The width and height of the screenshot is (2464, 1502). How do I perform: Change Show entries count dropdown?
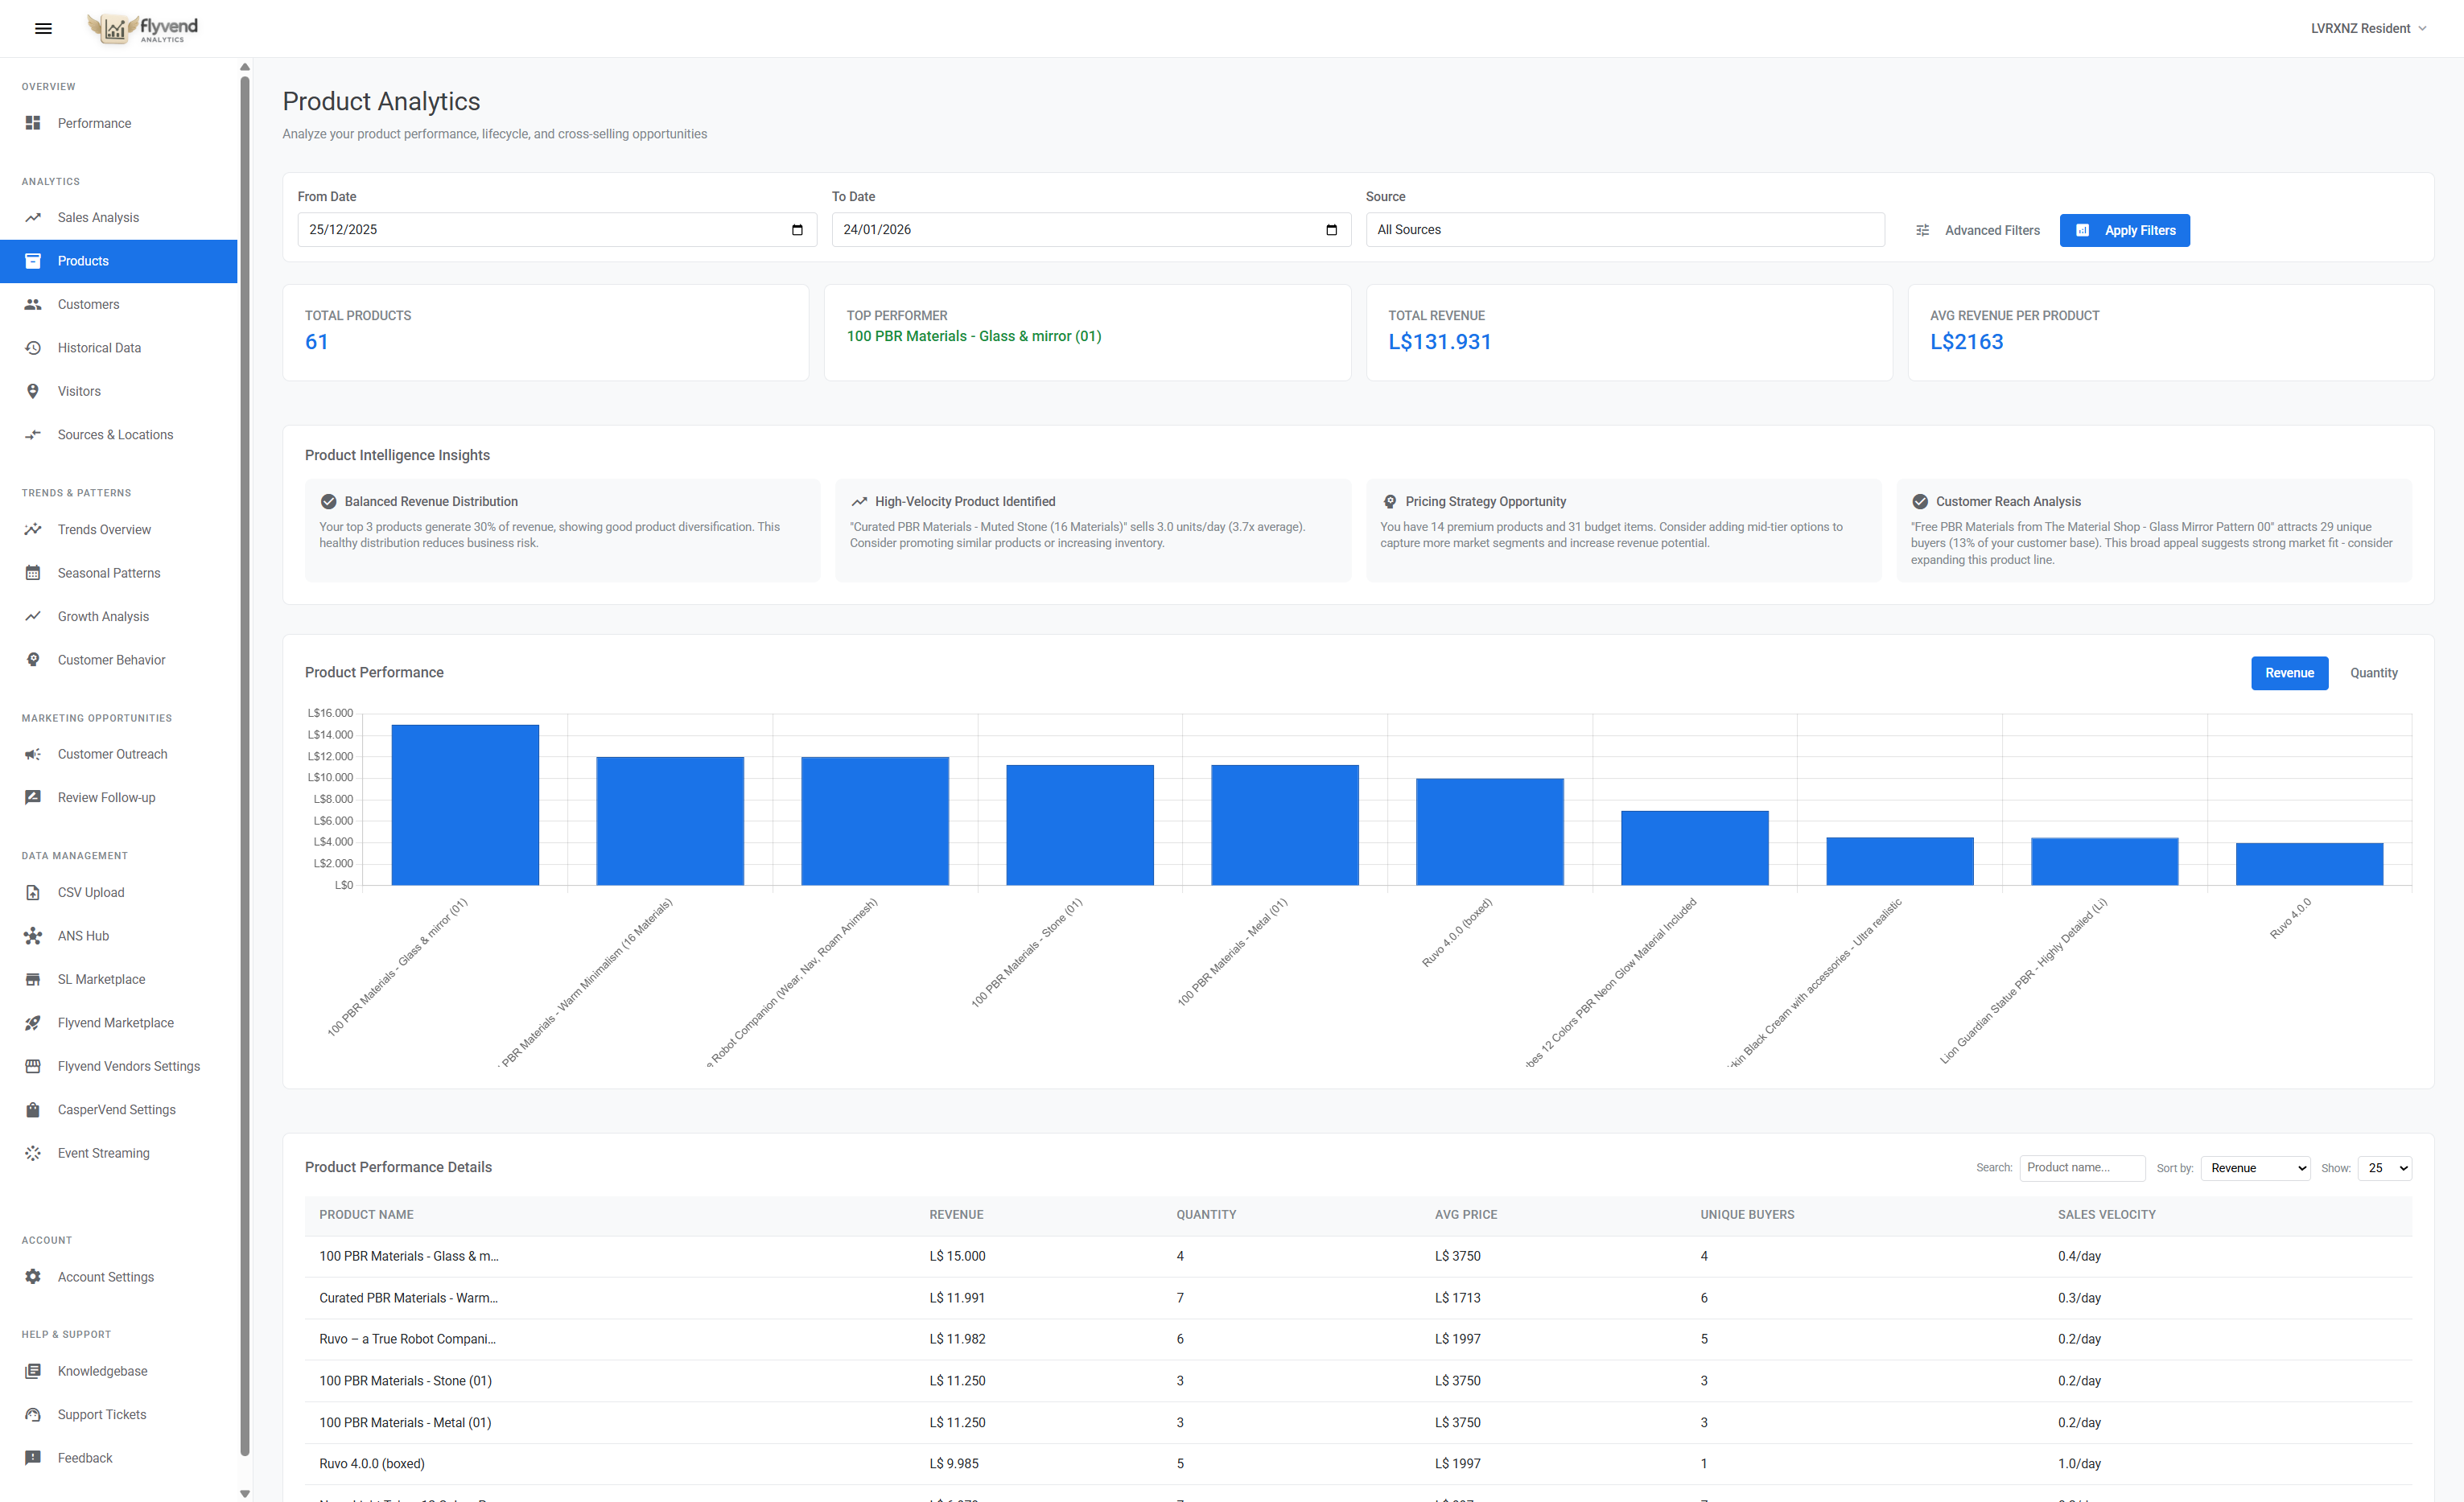pyautogui.click(x=2385, y=1167)
